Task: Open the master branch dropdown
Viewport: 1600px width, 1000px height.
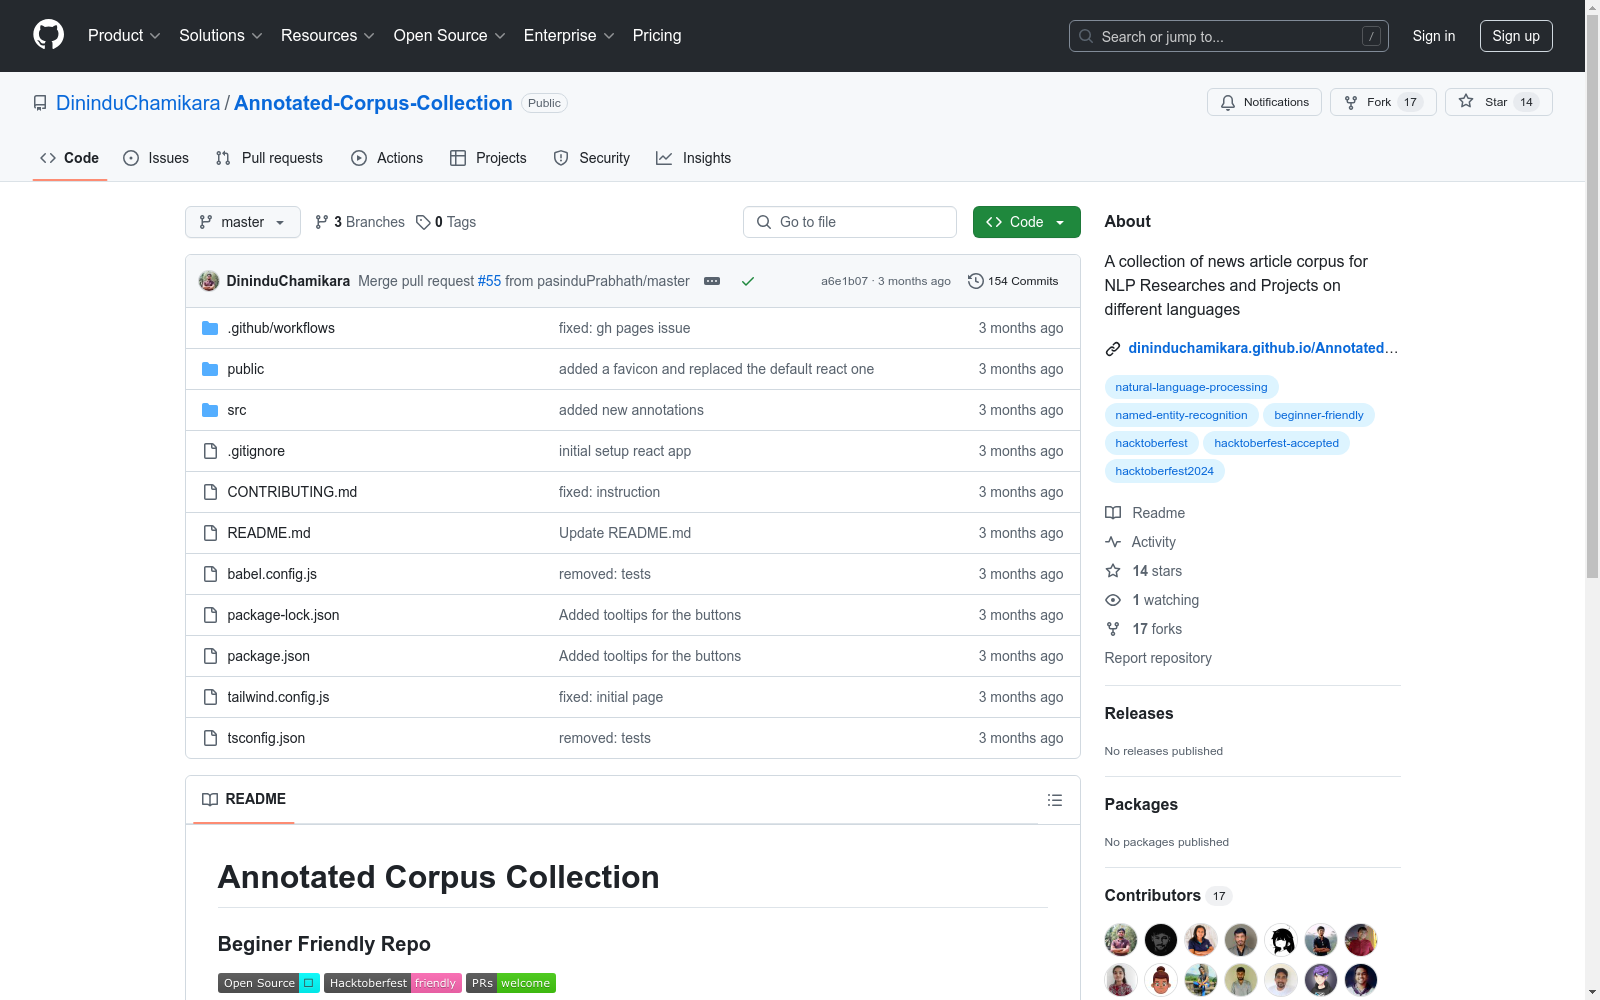Action: point(243,222)
